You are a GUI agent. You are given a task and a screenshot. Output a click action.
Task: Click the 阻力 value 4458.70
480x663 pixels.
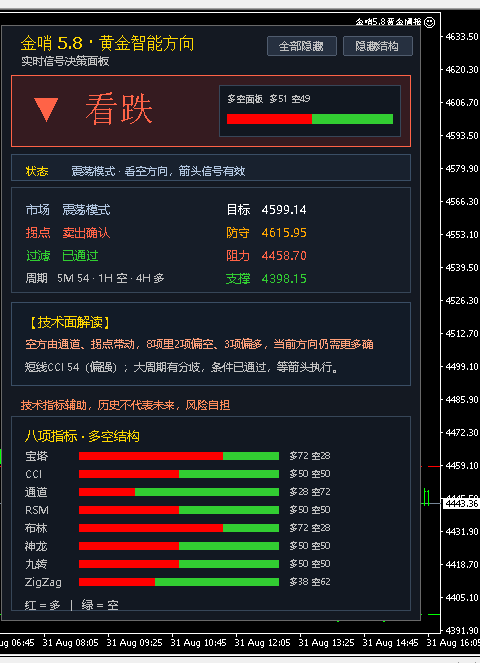pos(284,255)
